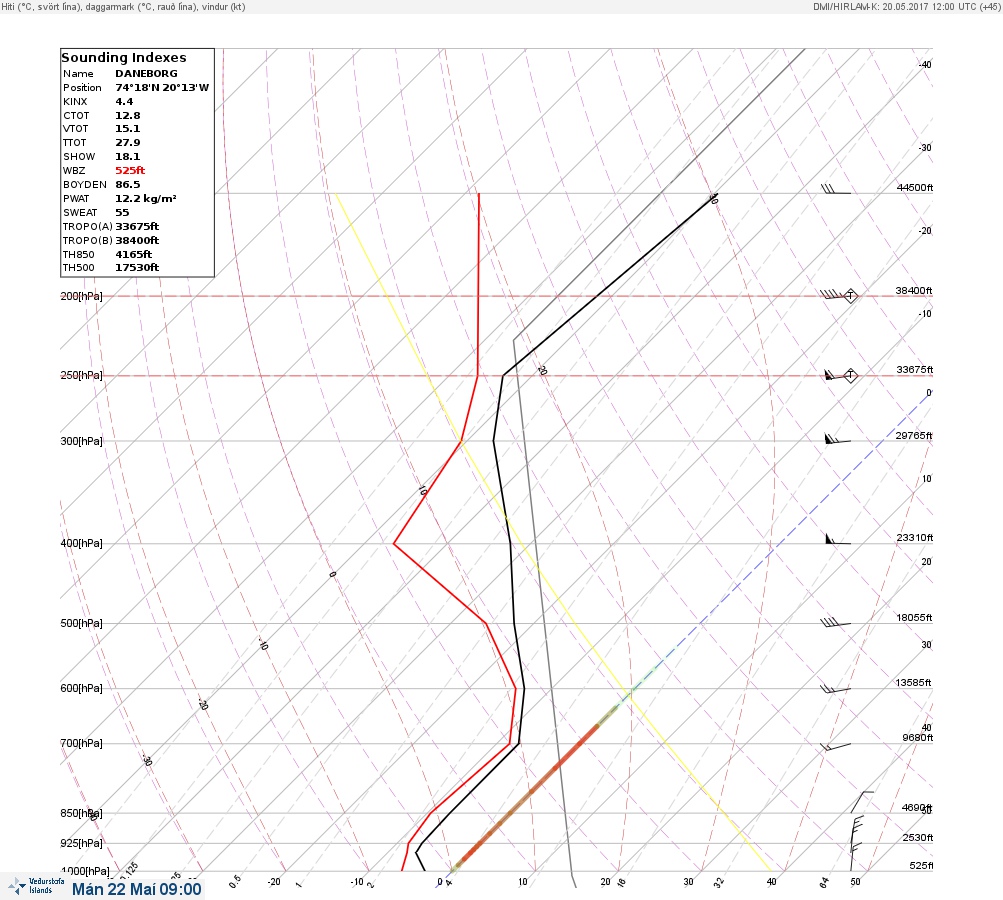Image resolution: width=1003 pixels, height=900 pixels.
Task: Click the 2530ft altitude label
Action: [917, 837]
